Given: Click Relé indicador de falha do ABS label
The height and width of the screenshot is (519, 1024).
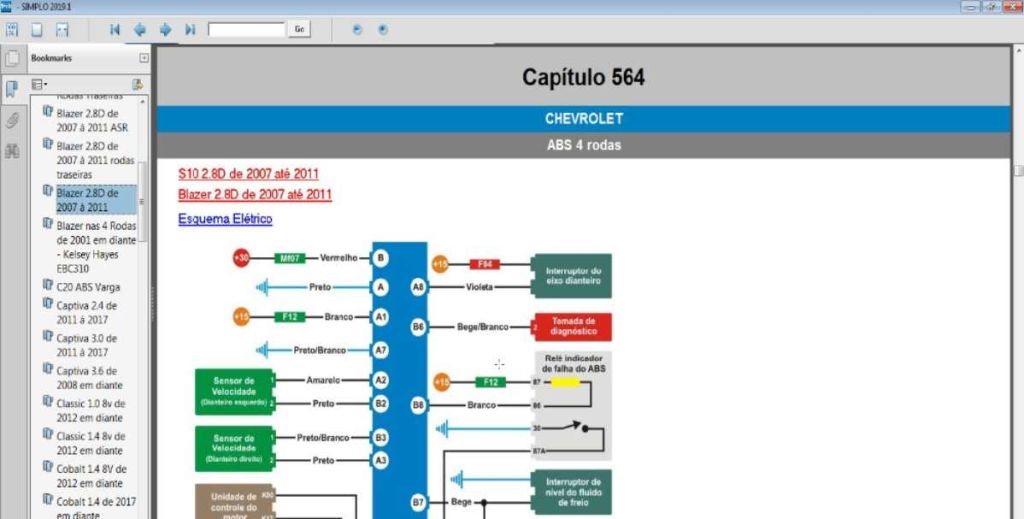Looking at the screenshot, I should point(573,364).
